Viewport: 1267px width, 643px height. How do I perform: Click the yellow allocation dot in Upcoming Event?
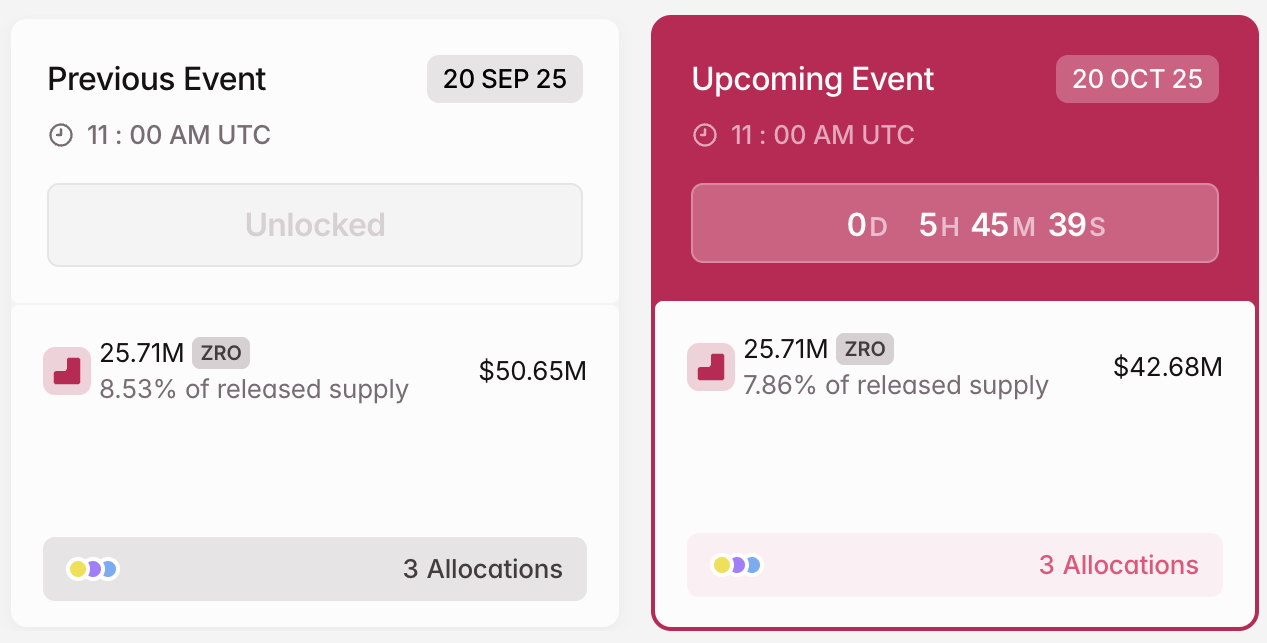722,565
